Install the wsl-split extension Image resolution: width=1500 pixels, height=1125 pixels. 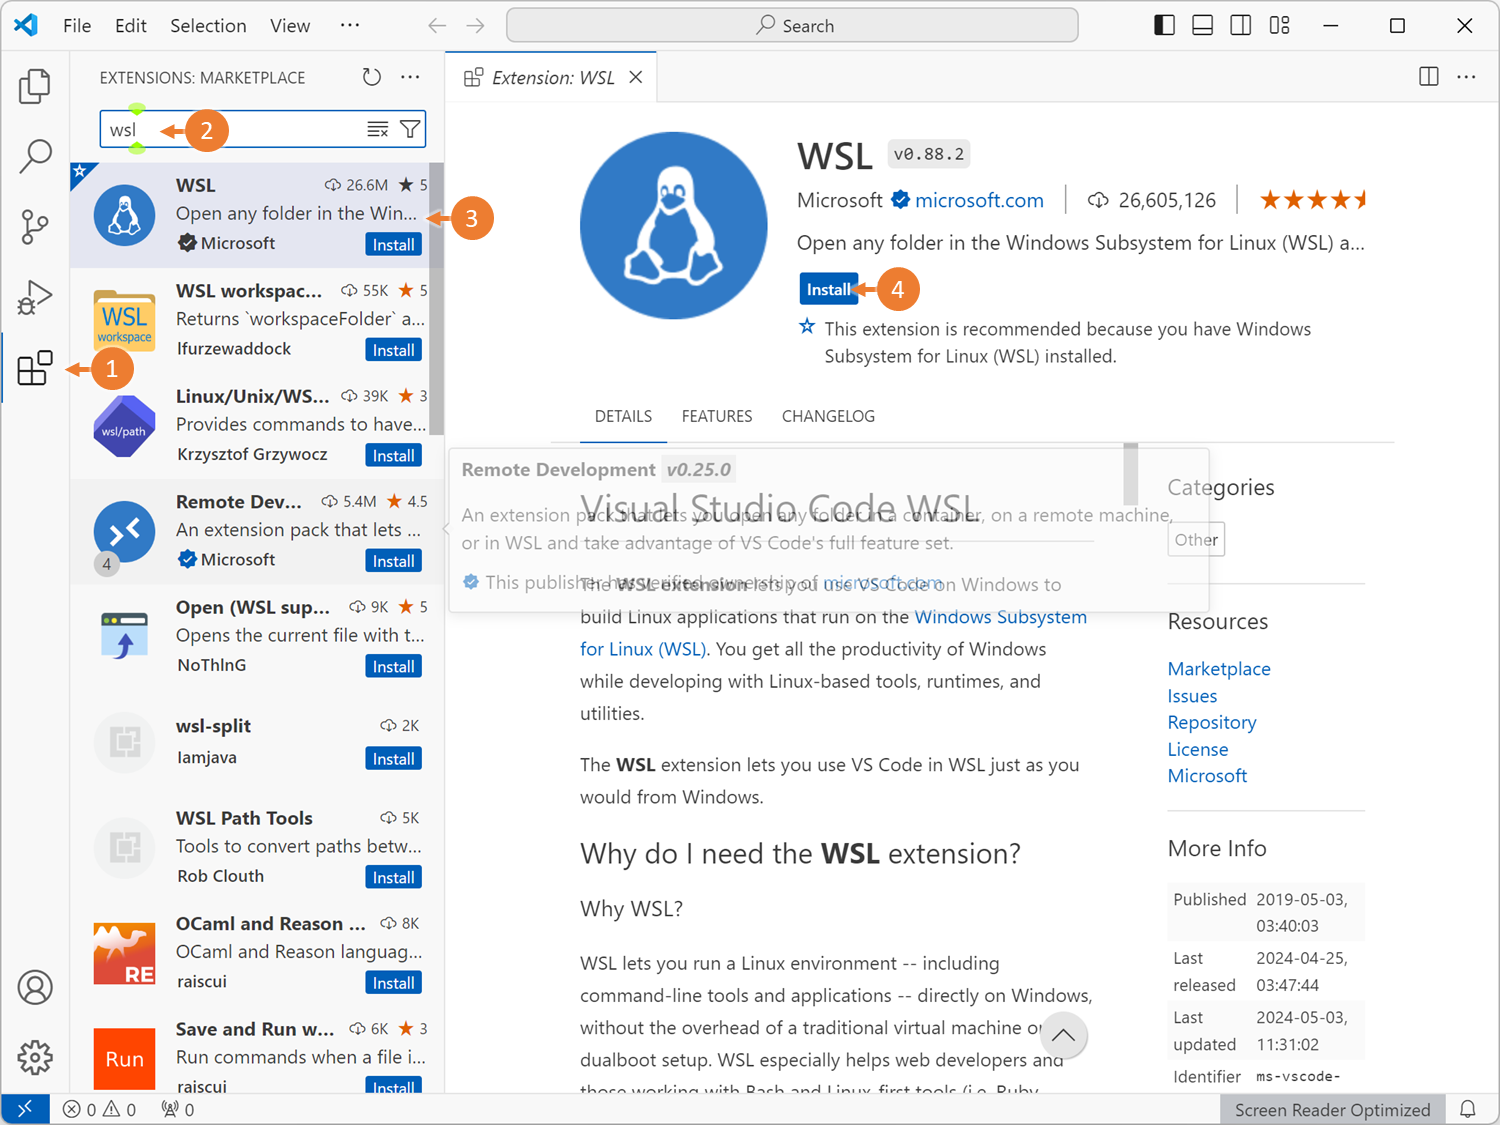tap(394, 759)
